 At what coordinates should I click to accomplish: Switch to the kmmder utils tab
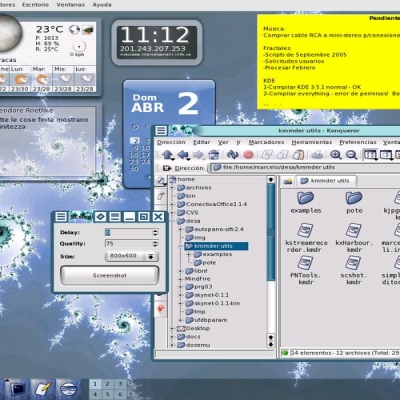coord(327,181)
